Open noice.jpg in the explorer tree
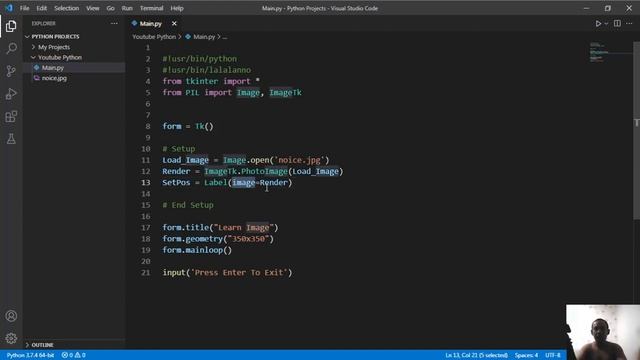Viewport: 640px width, 360px height. coord(73,78)
